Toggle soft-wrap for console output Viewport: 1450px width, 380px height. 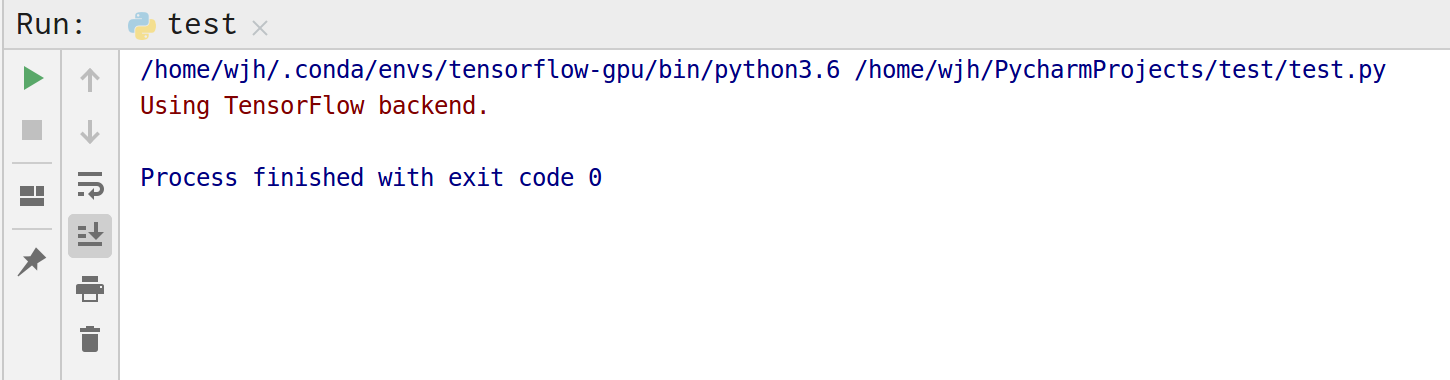point(90,184)
